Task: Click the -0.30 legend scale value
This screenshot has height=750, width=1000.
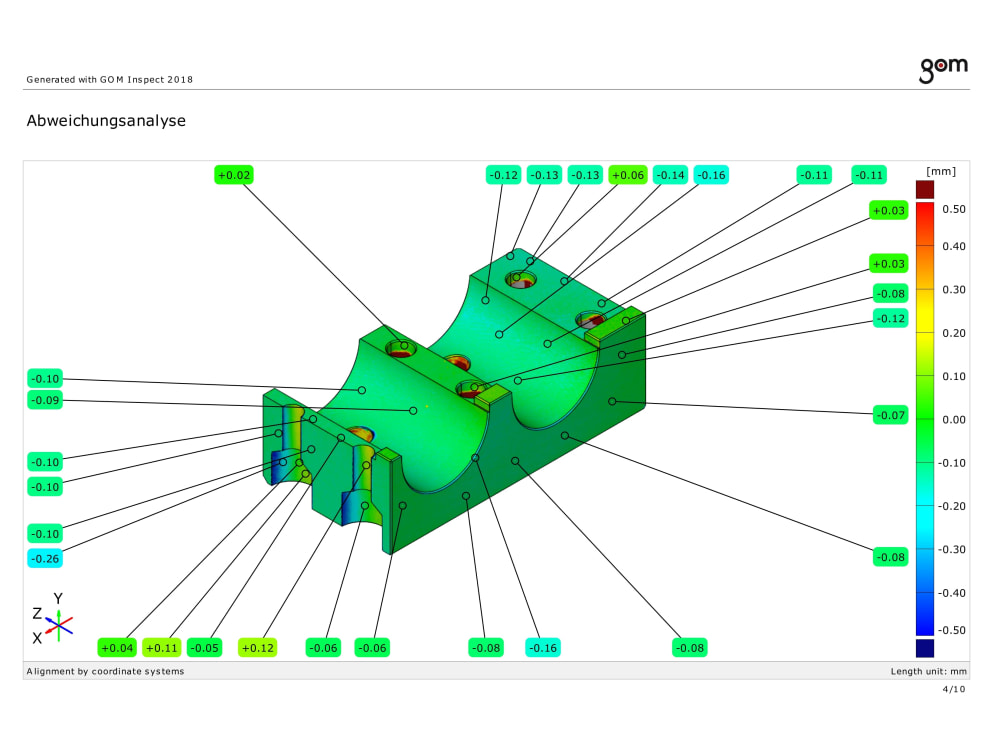Action: click(x=952, y=550)
